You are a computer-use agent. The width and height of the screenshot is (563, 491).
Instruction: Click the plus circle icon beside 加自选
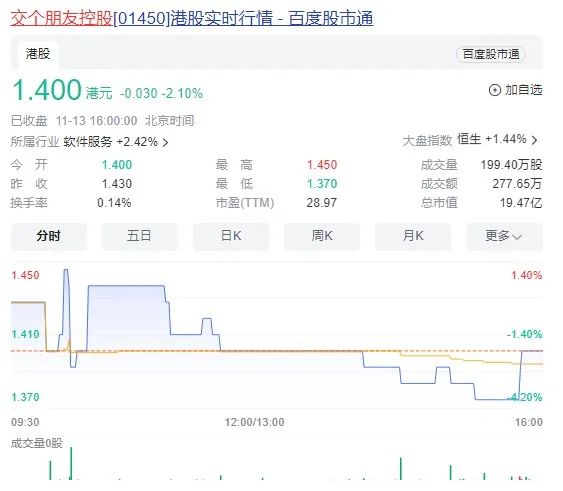click(494, 90)
